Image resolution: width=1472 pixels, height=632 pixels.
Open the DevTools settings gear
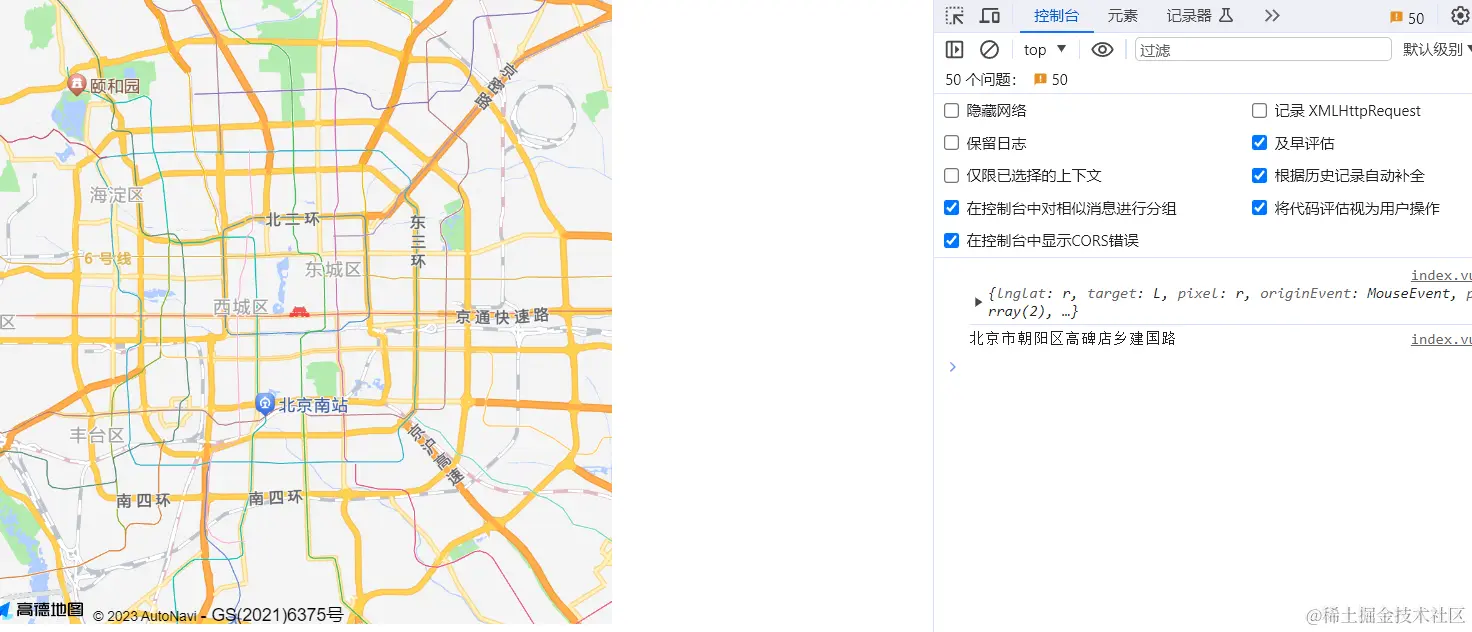click(x=1460, y=16)
